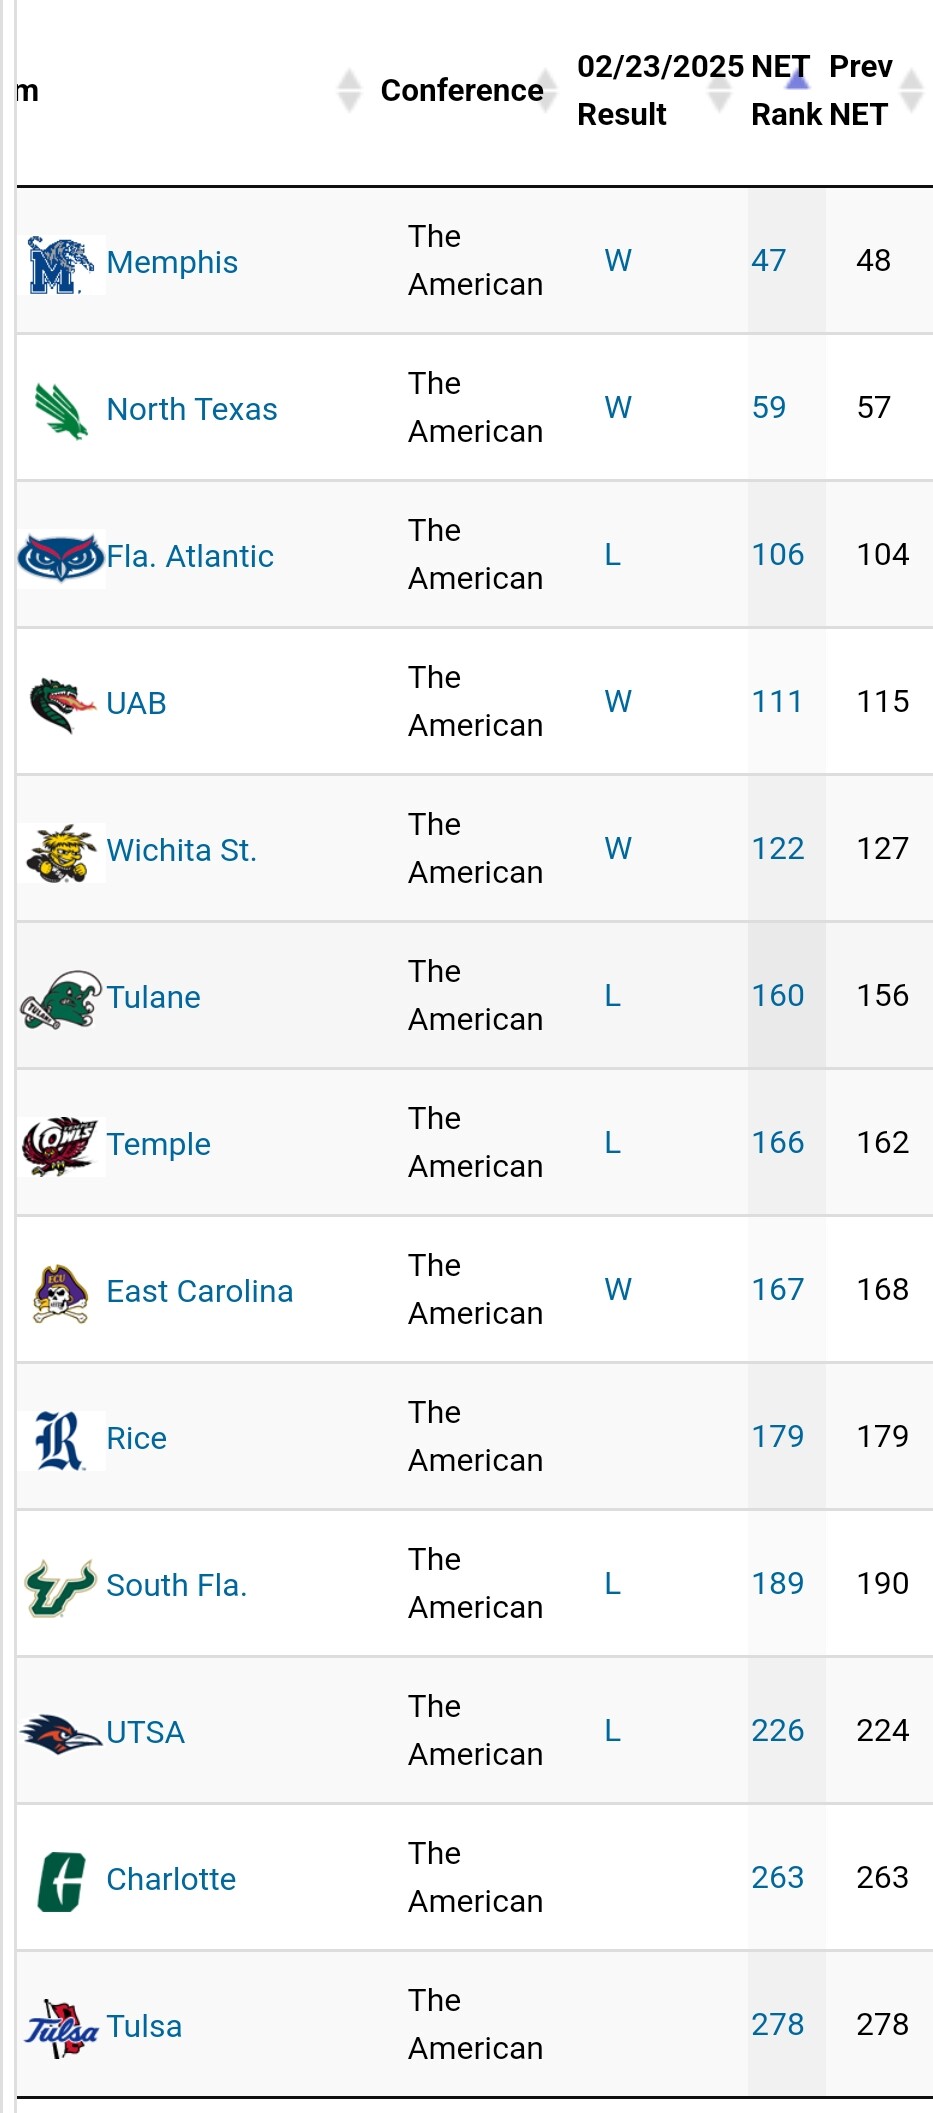Click the Tulane green wave logo
Screen dimensions: 933x2113
tap(60, 999)
